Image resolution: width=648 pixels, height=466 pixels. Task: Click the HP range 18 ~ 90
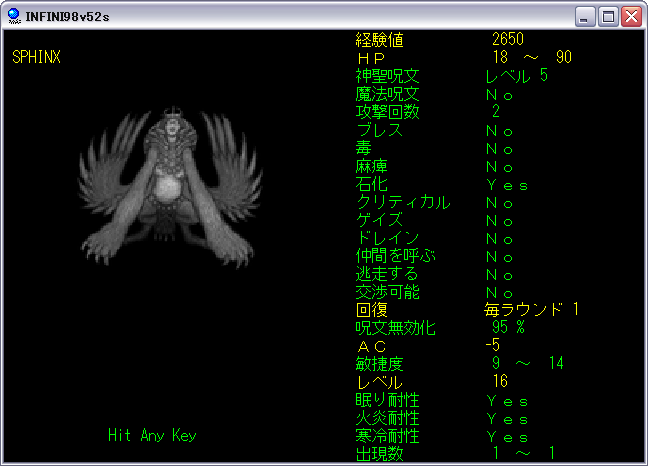[x=532, y=57]
